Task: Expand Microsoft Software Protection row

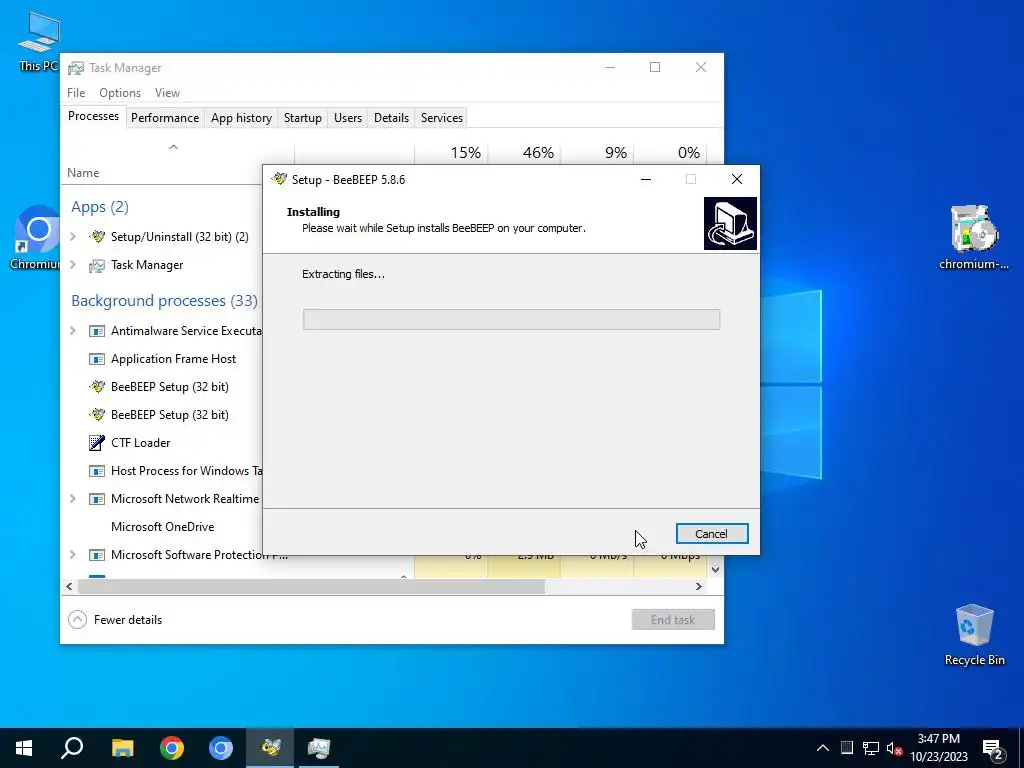Action: coord(72,554)
